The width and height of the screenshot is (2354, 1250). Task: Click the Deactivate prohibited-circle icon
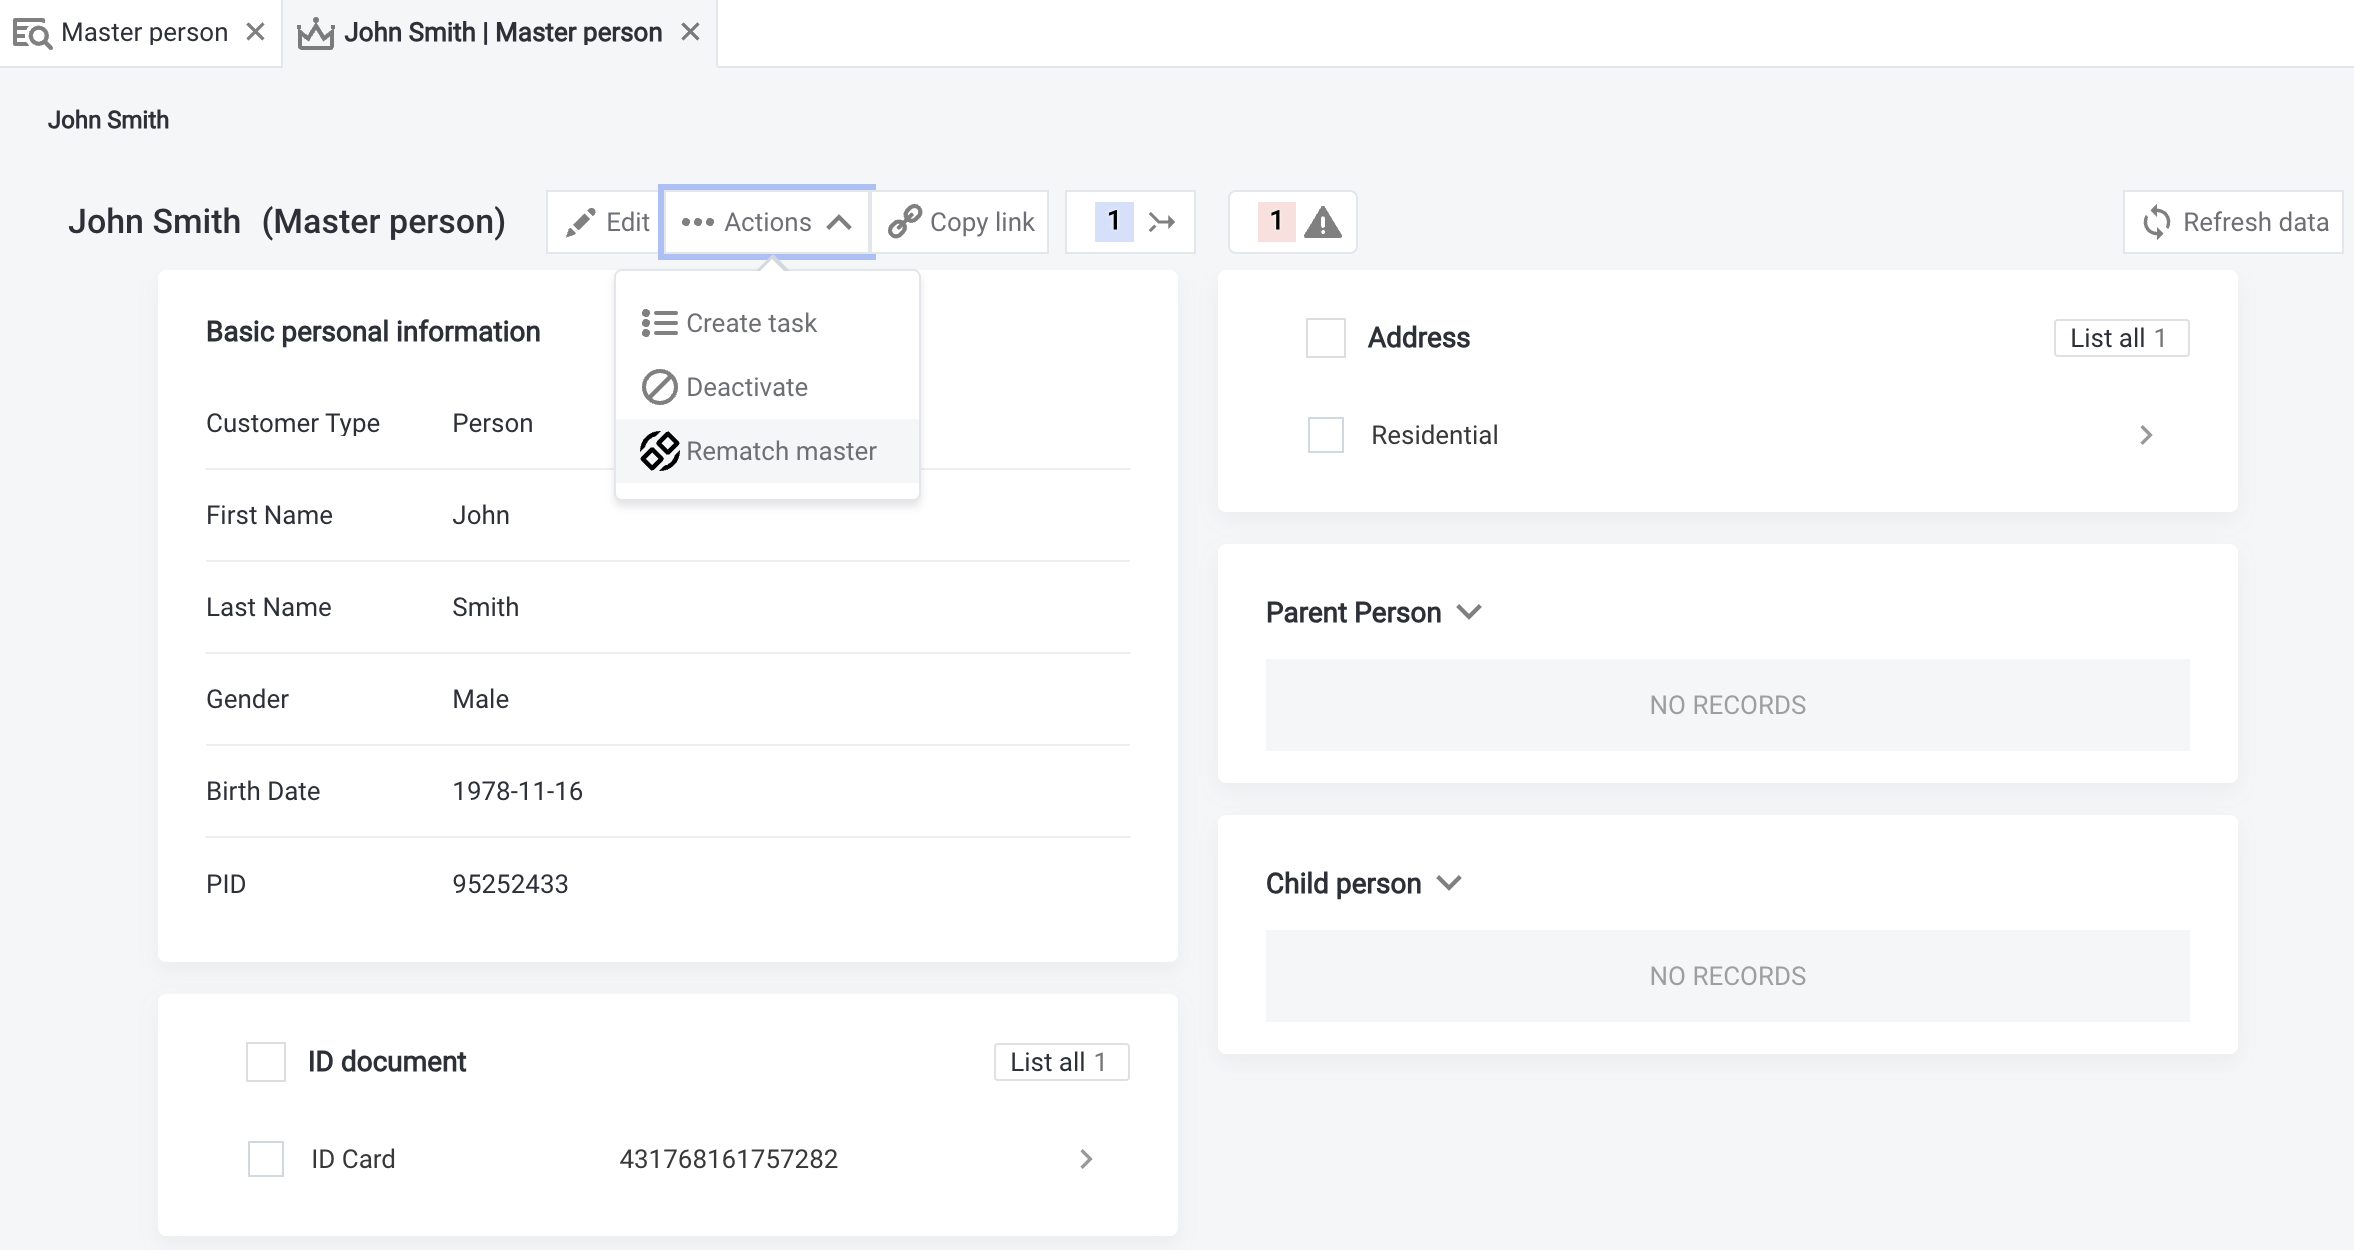[659, 387]
